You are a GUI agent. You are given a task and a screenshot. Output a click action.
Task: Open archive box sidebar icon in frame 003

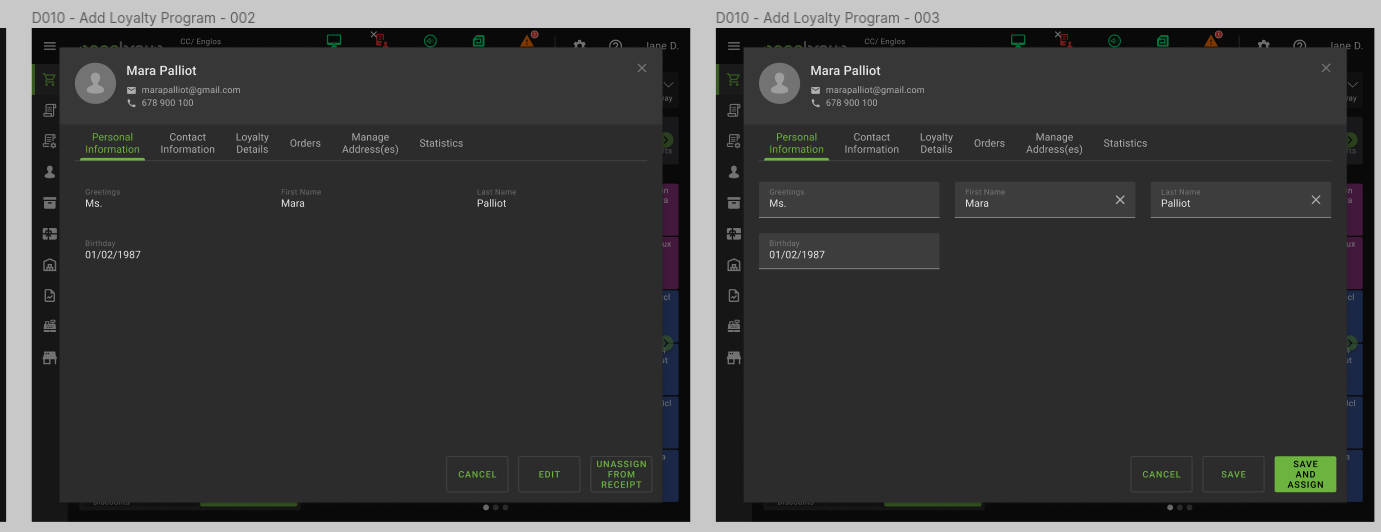click(733, 203)
